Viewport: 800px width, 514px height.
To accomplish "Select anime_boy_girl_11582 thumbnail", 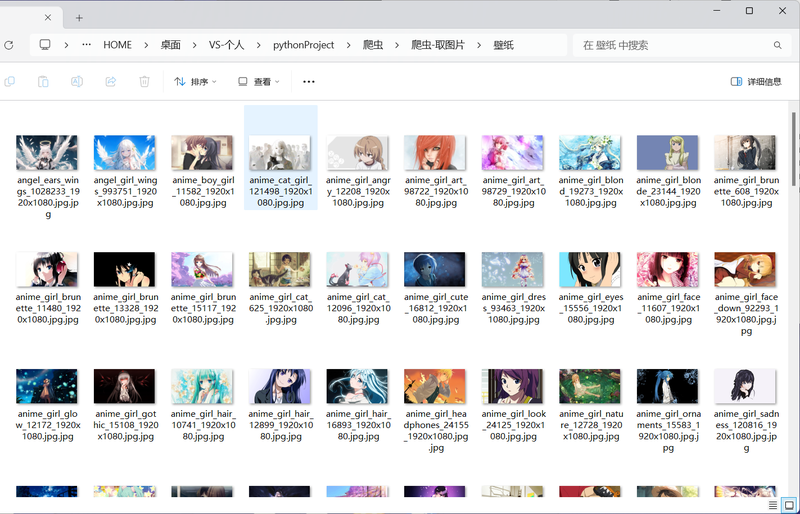I will pos(202,153).
